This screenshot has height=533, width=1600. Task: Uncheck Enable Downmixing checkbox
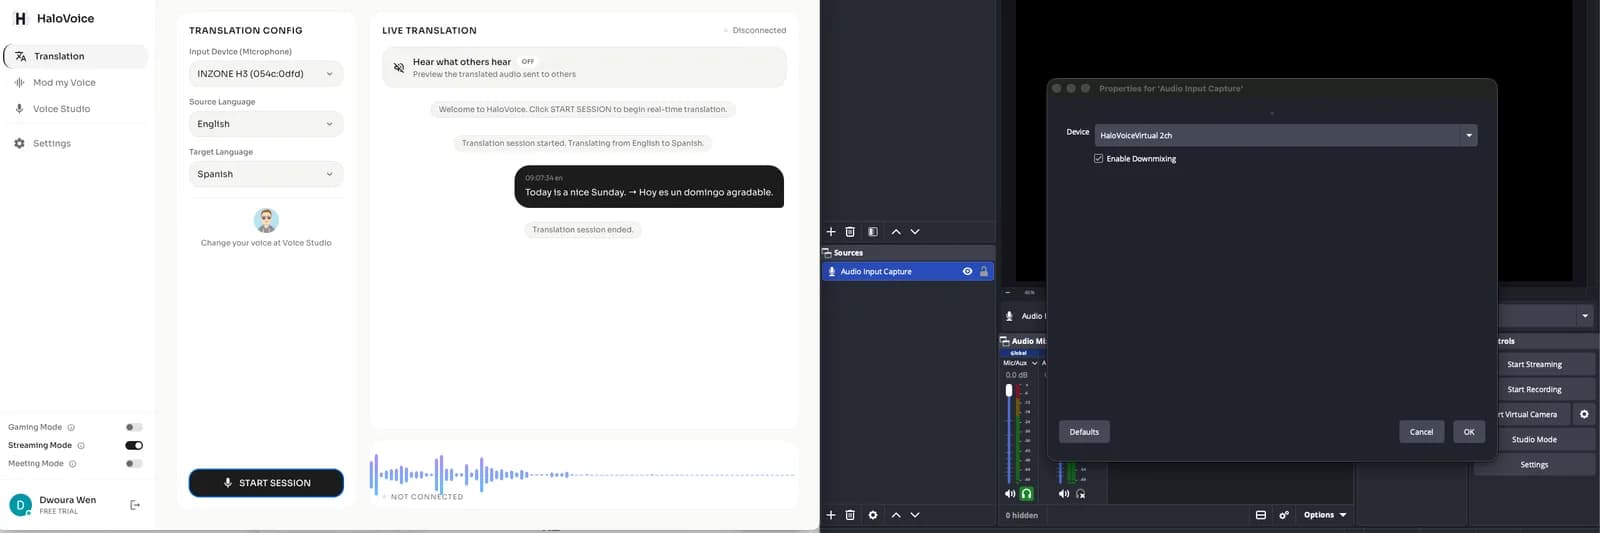click(1099, 159)
